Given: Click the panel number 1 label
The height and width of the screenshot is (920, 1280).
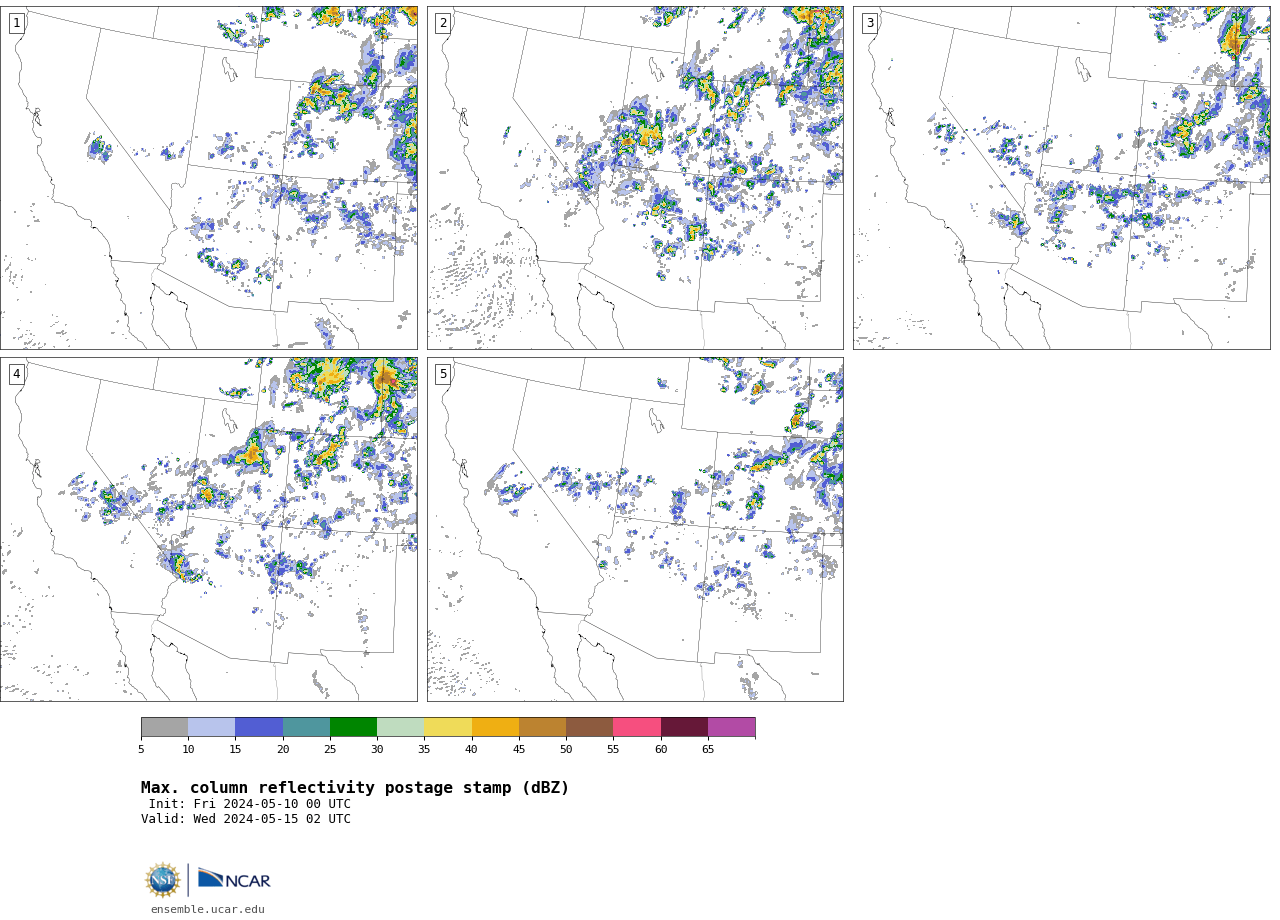Looking at the screenshot, I should tap(16, 23).
